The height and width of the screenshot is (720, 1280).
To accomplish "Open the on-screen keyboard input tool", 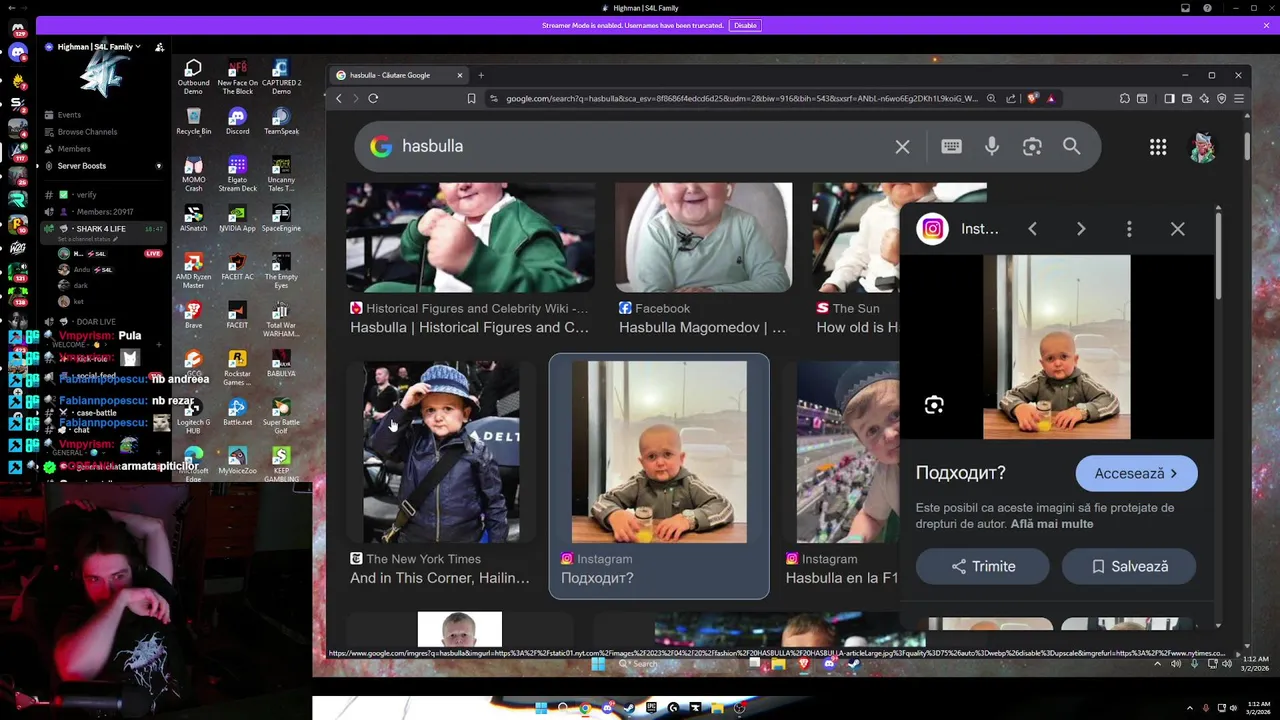I will coord(951,147).
